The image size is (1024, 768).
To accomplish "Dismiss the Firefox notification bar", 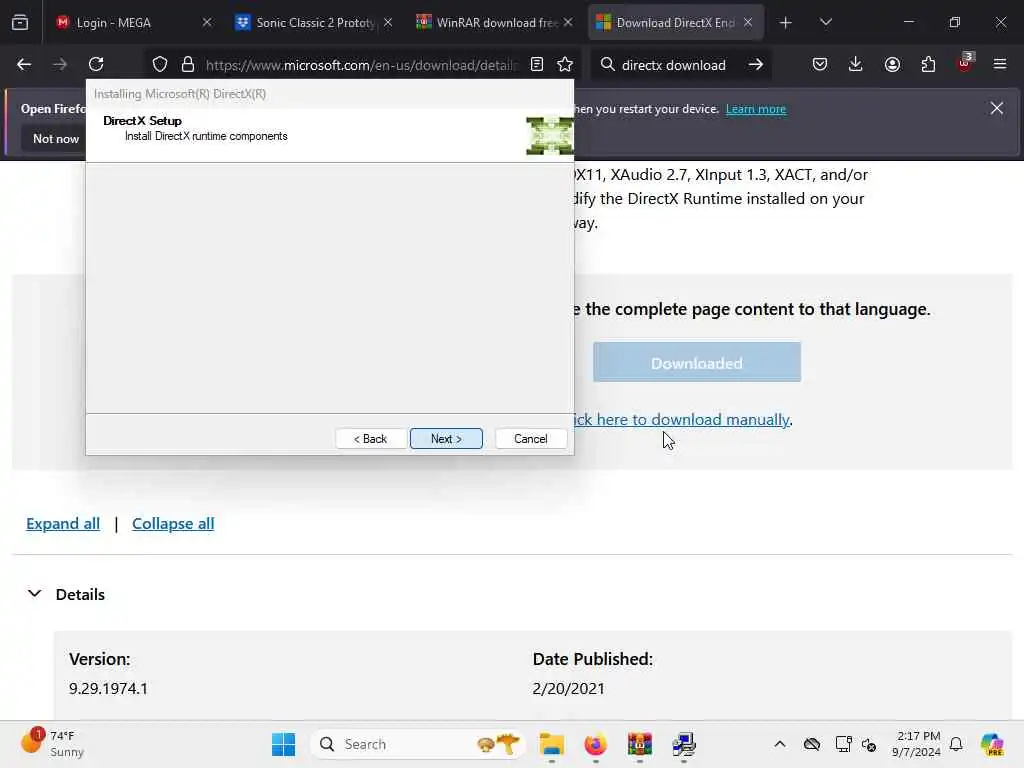I will (x=997, y=108).
